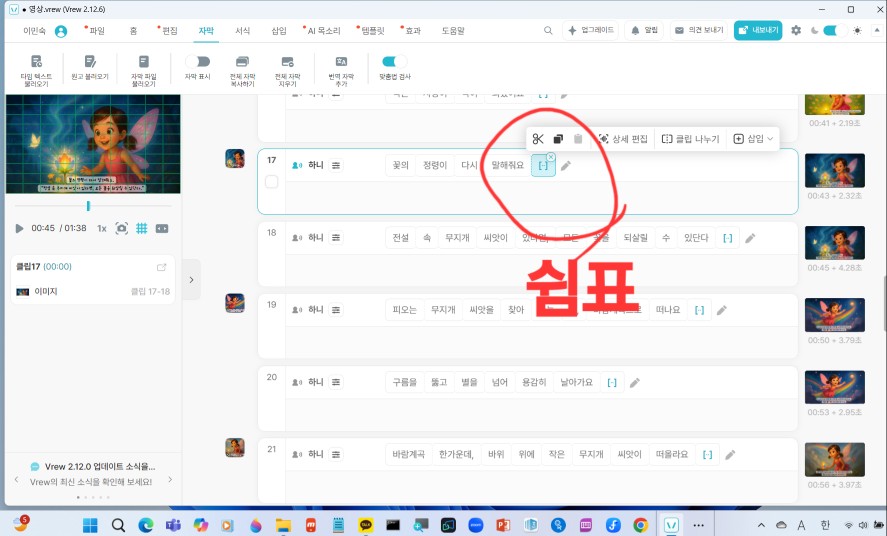The width and height of the screenshot is (887, 536).
Task: Open the 삽입 dropdown in popup toolbar
Action: pos(753,139)
